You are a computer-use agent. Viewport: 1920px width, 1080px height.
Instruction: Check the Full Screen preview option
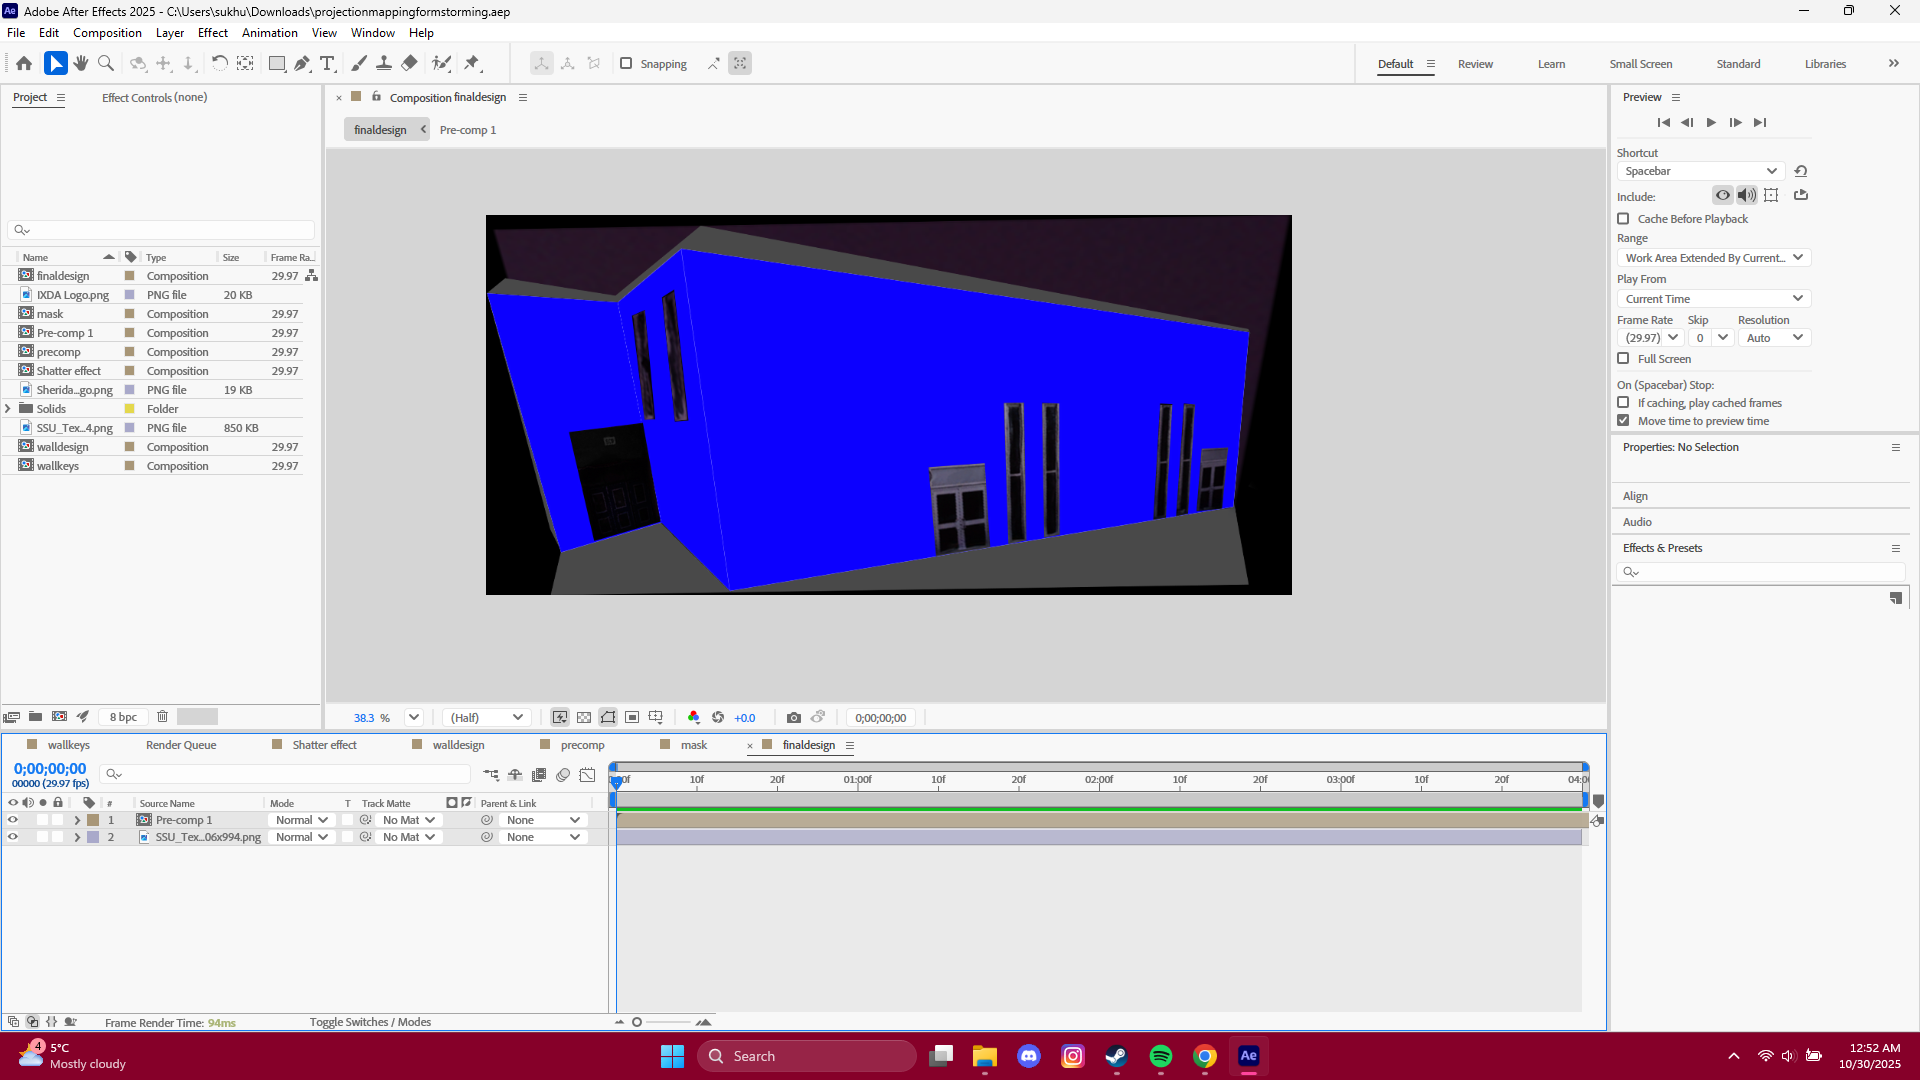(x=1623, y=358)
